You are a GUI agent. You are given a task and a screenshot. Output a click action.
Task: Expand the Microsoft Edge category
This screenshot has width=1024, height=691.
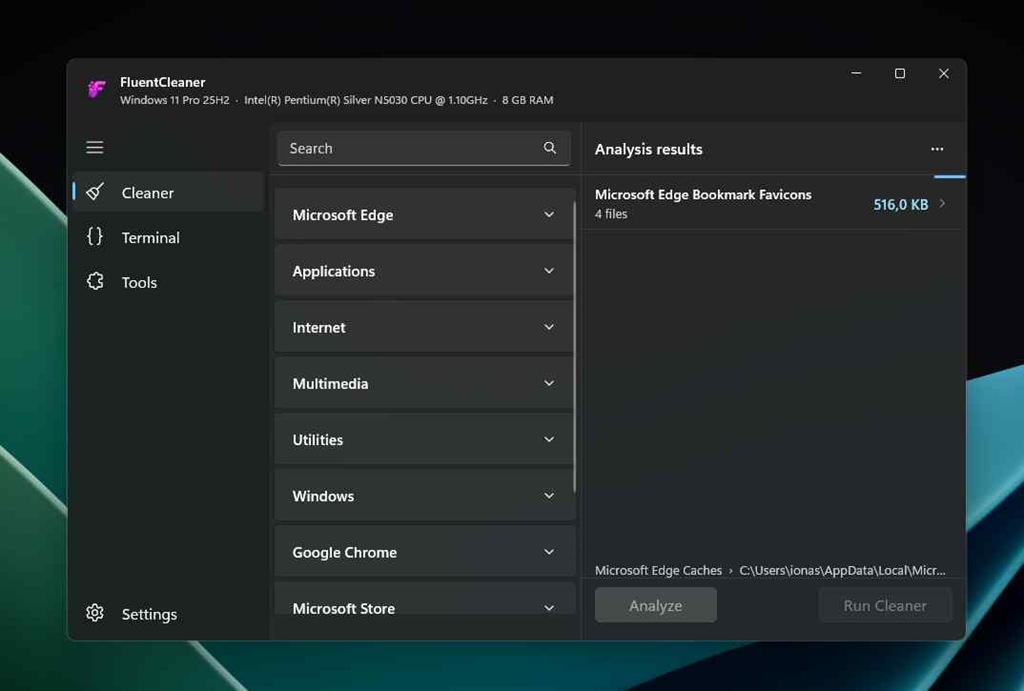(x=424, y=215)
